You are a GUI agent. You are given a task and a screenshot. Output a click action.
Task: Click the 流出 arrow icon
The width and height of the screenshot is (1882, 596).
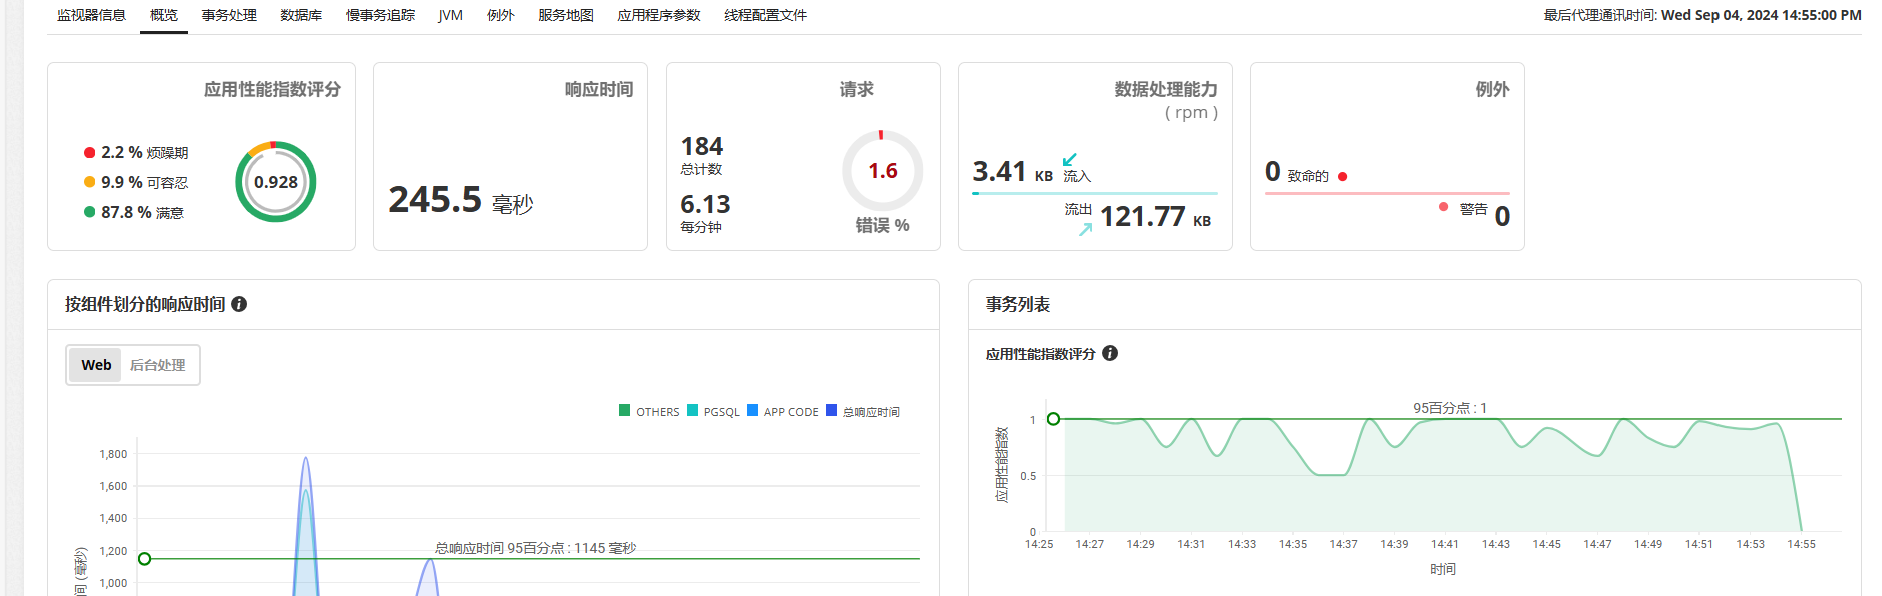coord(1085,229)
